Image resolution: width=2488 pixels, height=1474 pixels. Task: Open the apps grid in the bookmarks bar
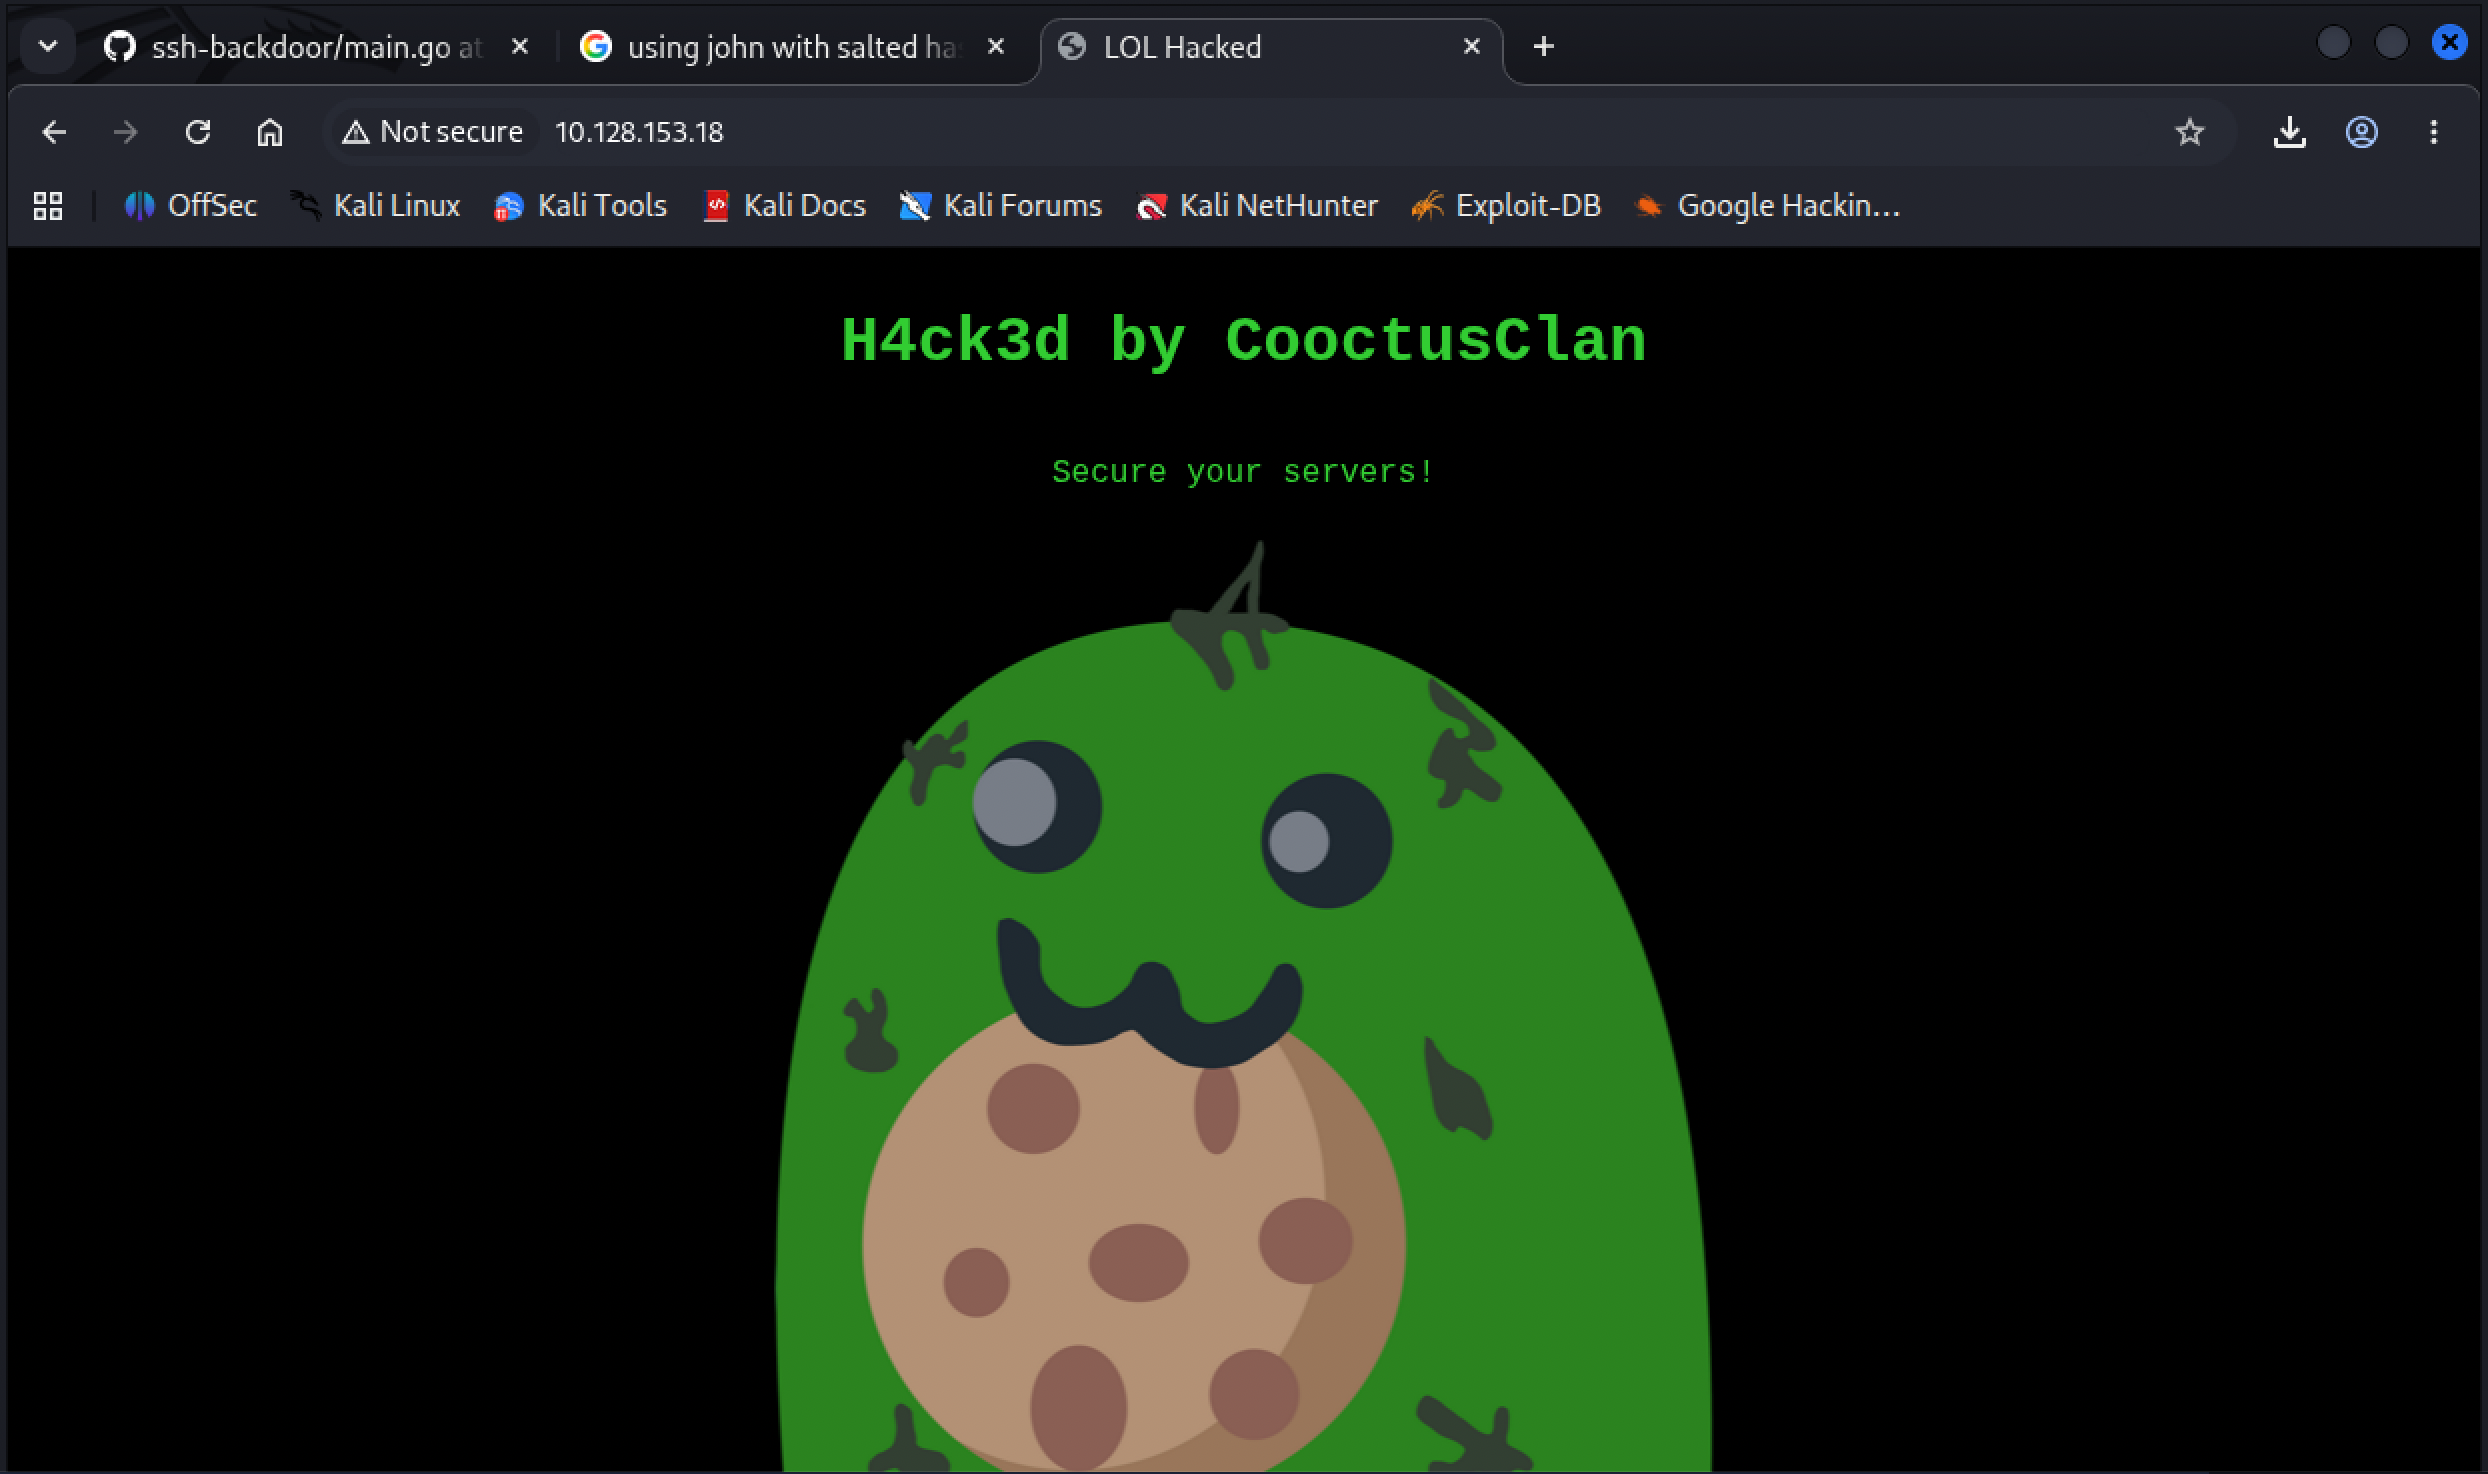48,206
